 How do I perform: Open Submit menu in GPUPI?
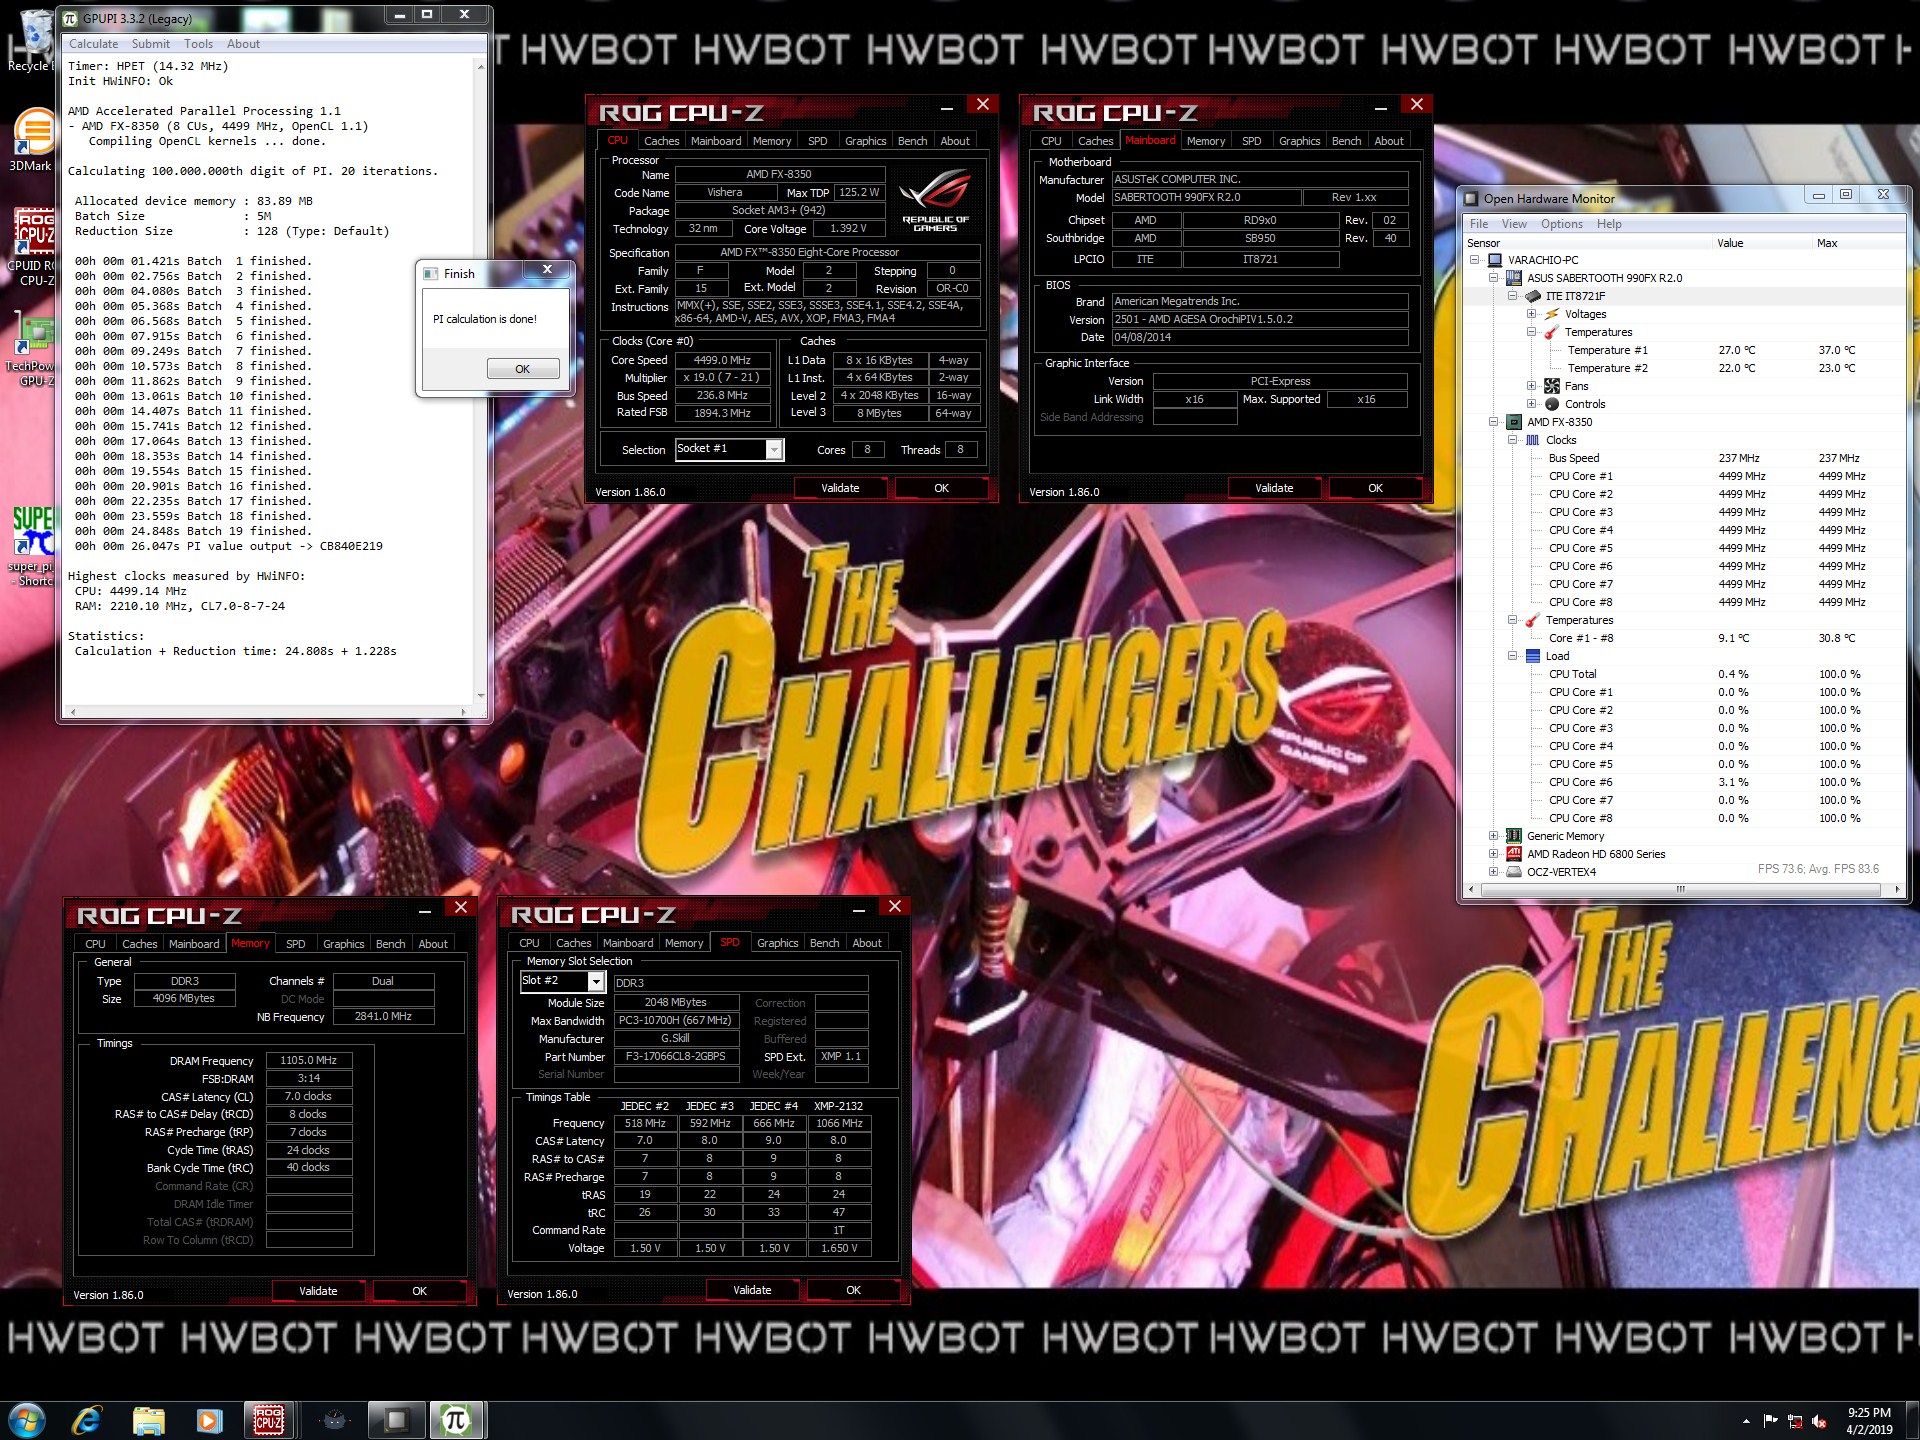(x=150, y=44)
